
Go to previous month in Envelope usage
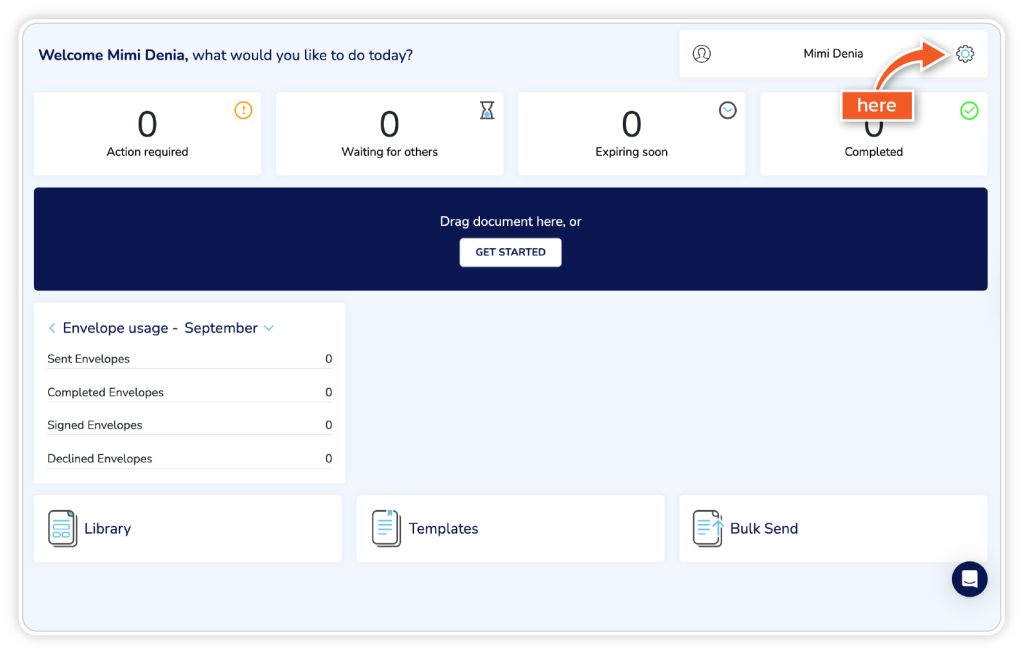click(52, 328)
